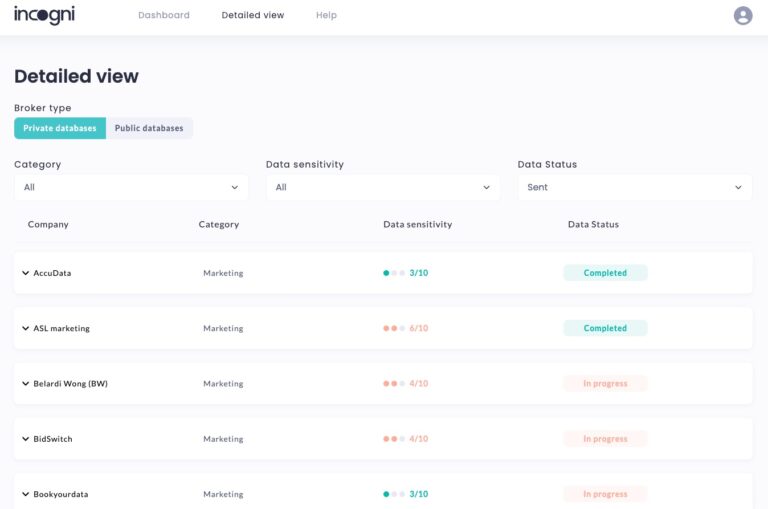Click the Data Status column header

[593, 225]
